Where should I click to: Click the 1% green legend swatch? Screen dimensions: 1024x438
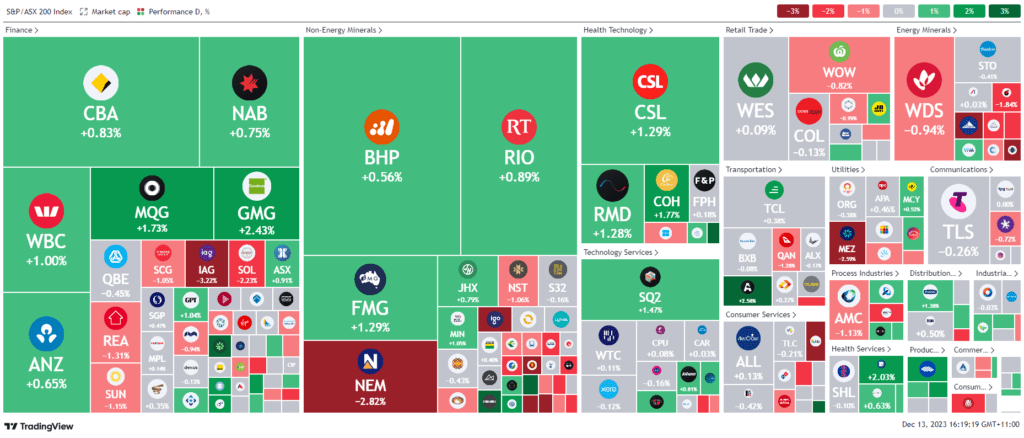click(x=932, y=11)
